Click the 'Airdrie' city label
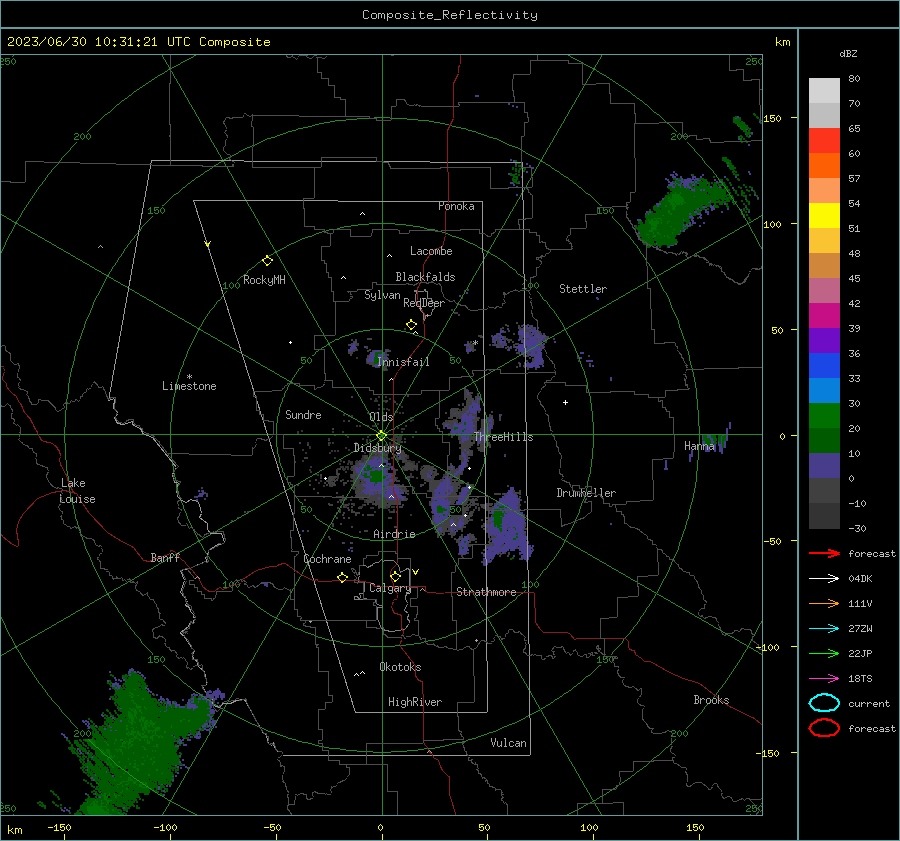The height and width of the screenshot is (841, 900). [394, 534]
